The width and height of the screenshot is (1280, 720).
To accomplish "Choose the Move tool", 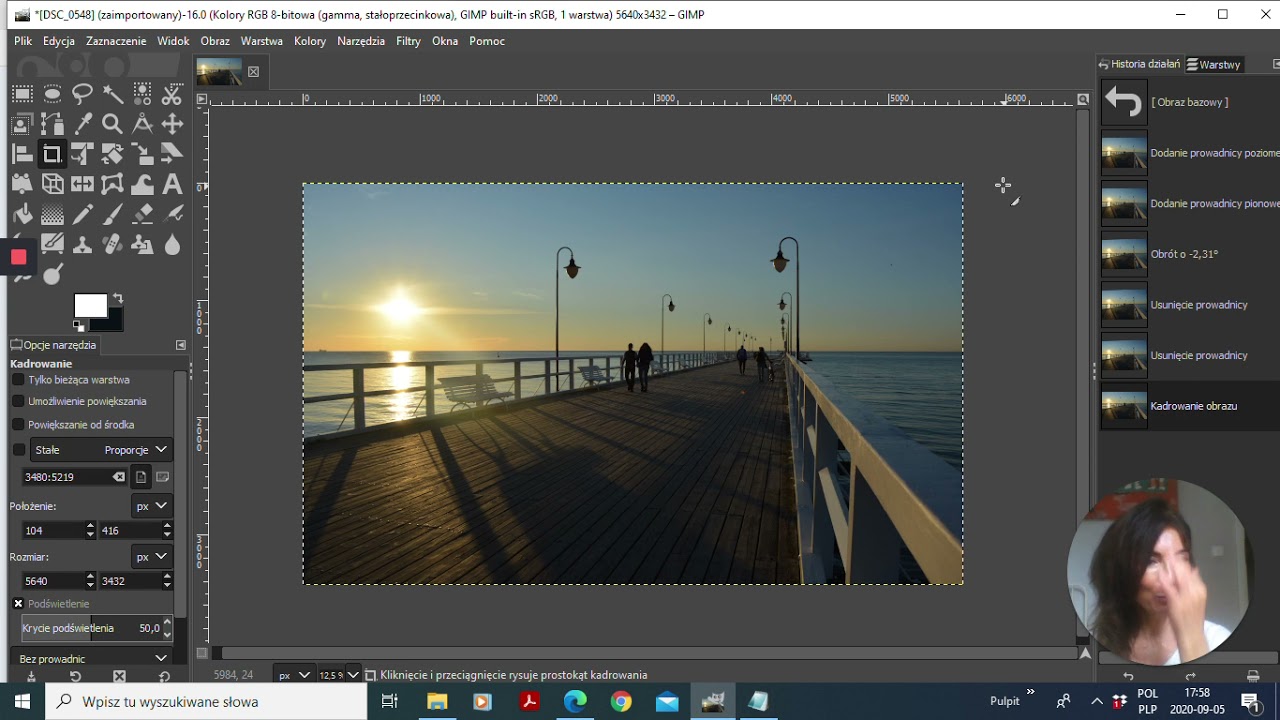I will coord(172,124).
